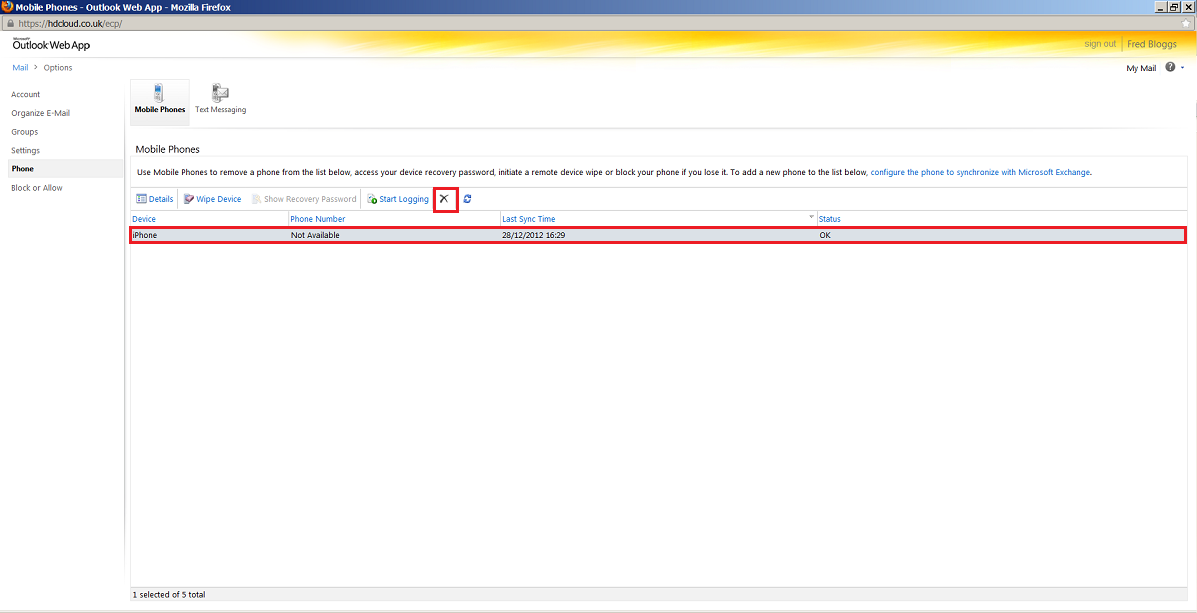Expand the dropdown arrow beside the help icon
1197x613 pixels.
pos(1182,67)
